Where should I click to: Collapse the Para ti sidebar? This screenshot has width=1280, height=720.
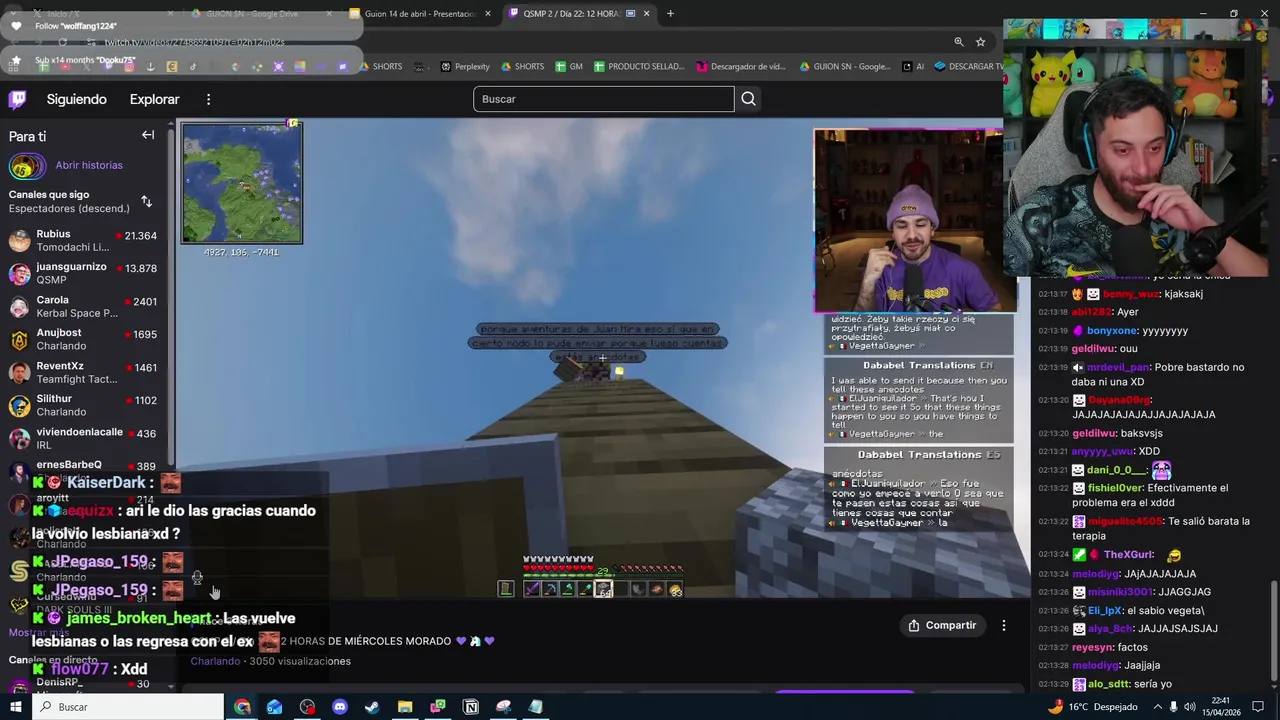point(148,135)
